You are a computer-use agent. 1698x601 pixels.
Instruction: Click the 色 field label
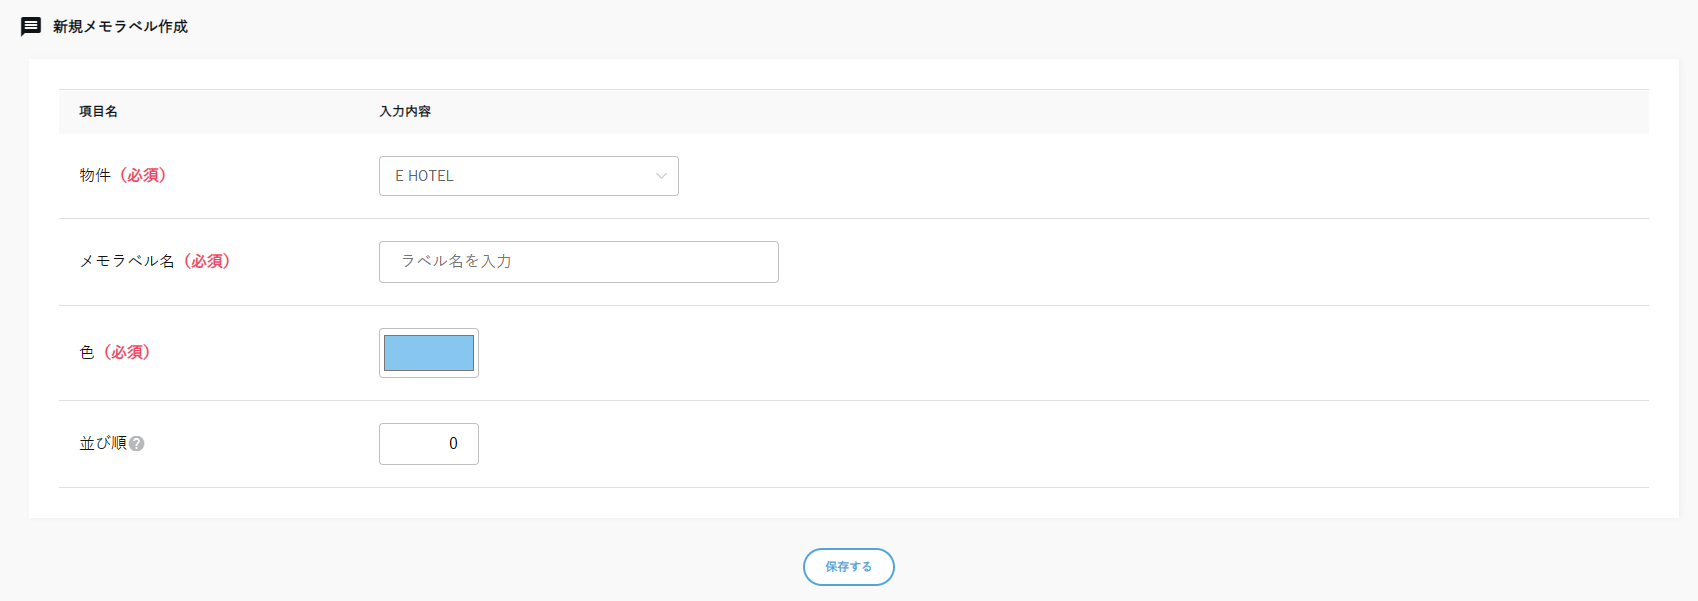[x=87, y=352]
